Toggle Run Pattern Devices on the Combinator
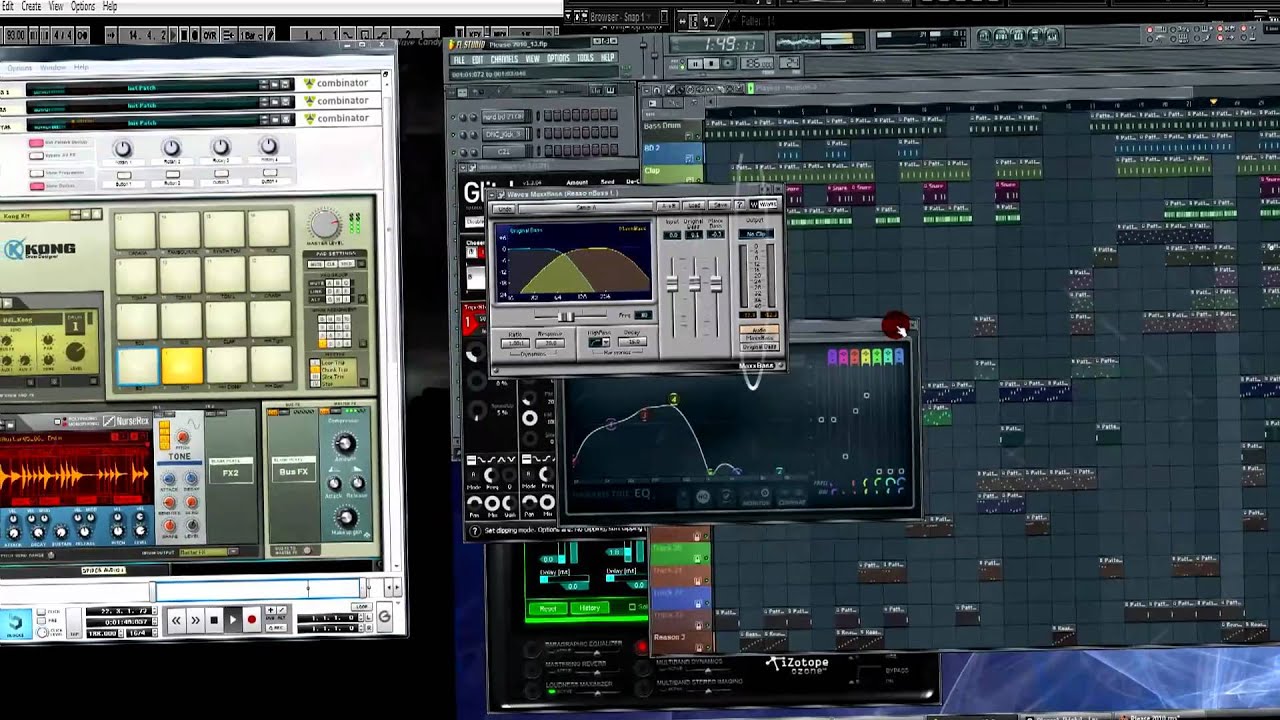 (37, 143)
